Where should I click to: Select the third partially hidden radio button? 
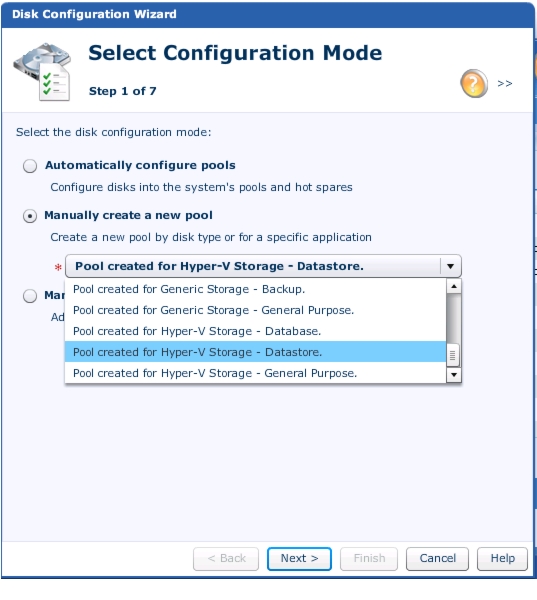click(x=30, y=296)
